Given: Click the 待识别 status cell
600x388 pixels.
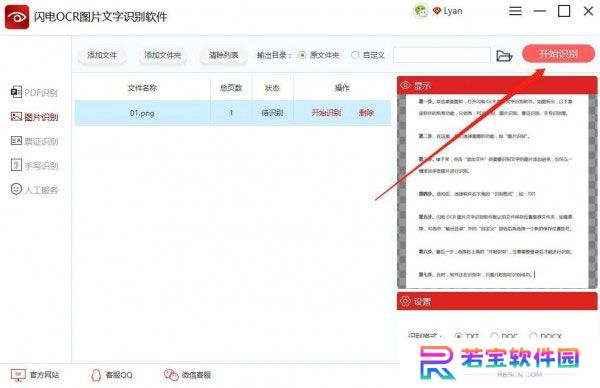Looking at the screenshot, I should pos(272,113).
